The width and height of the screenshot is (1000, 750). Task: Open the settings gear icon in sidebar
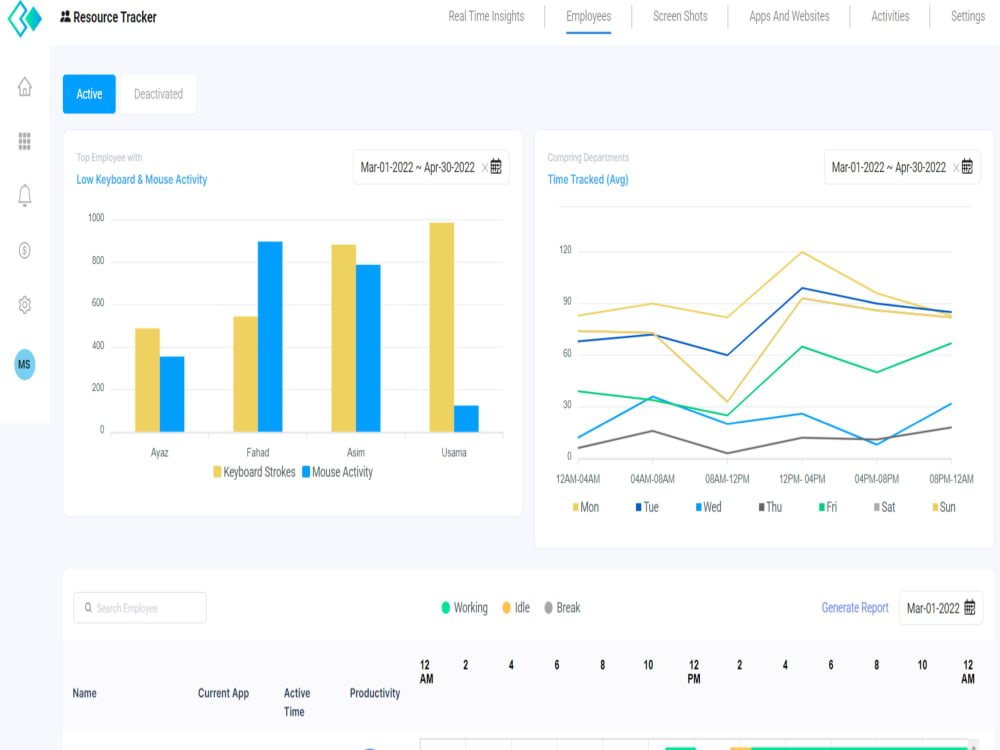pyautogui.click(x=24, y=305)
